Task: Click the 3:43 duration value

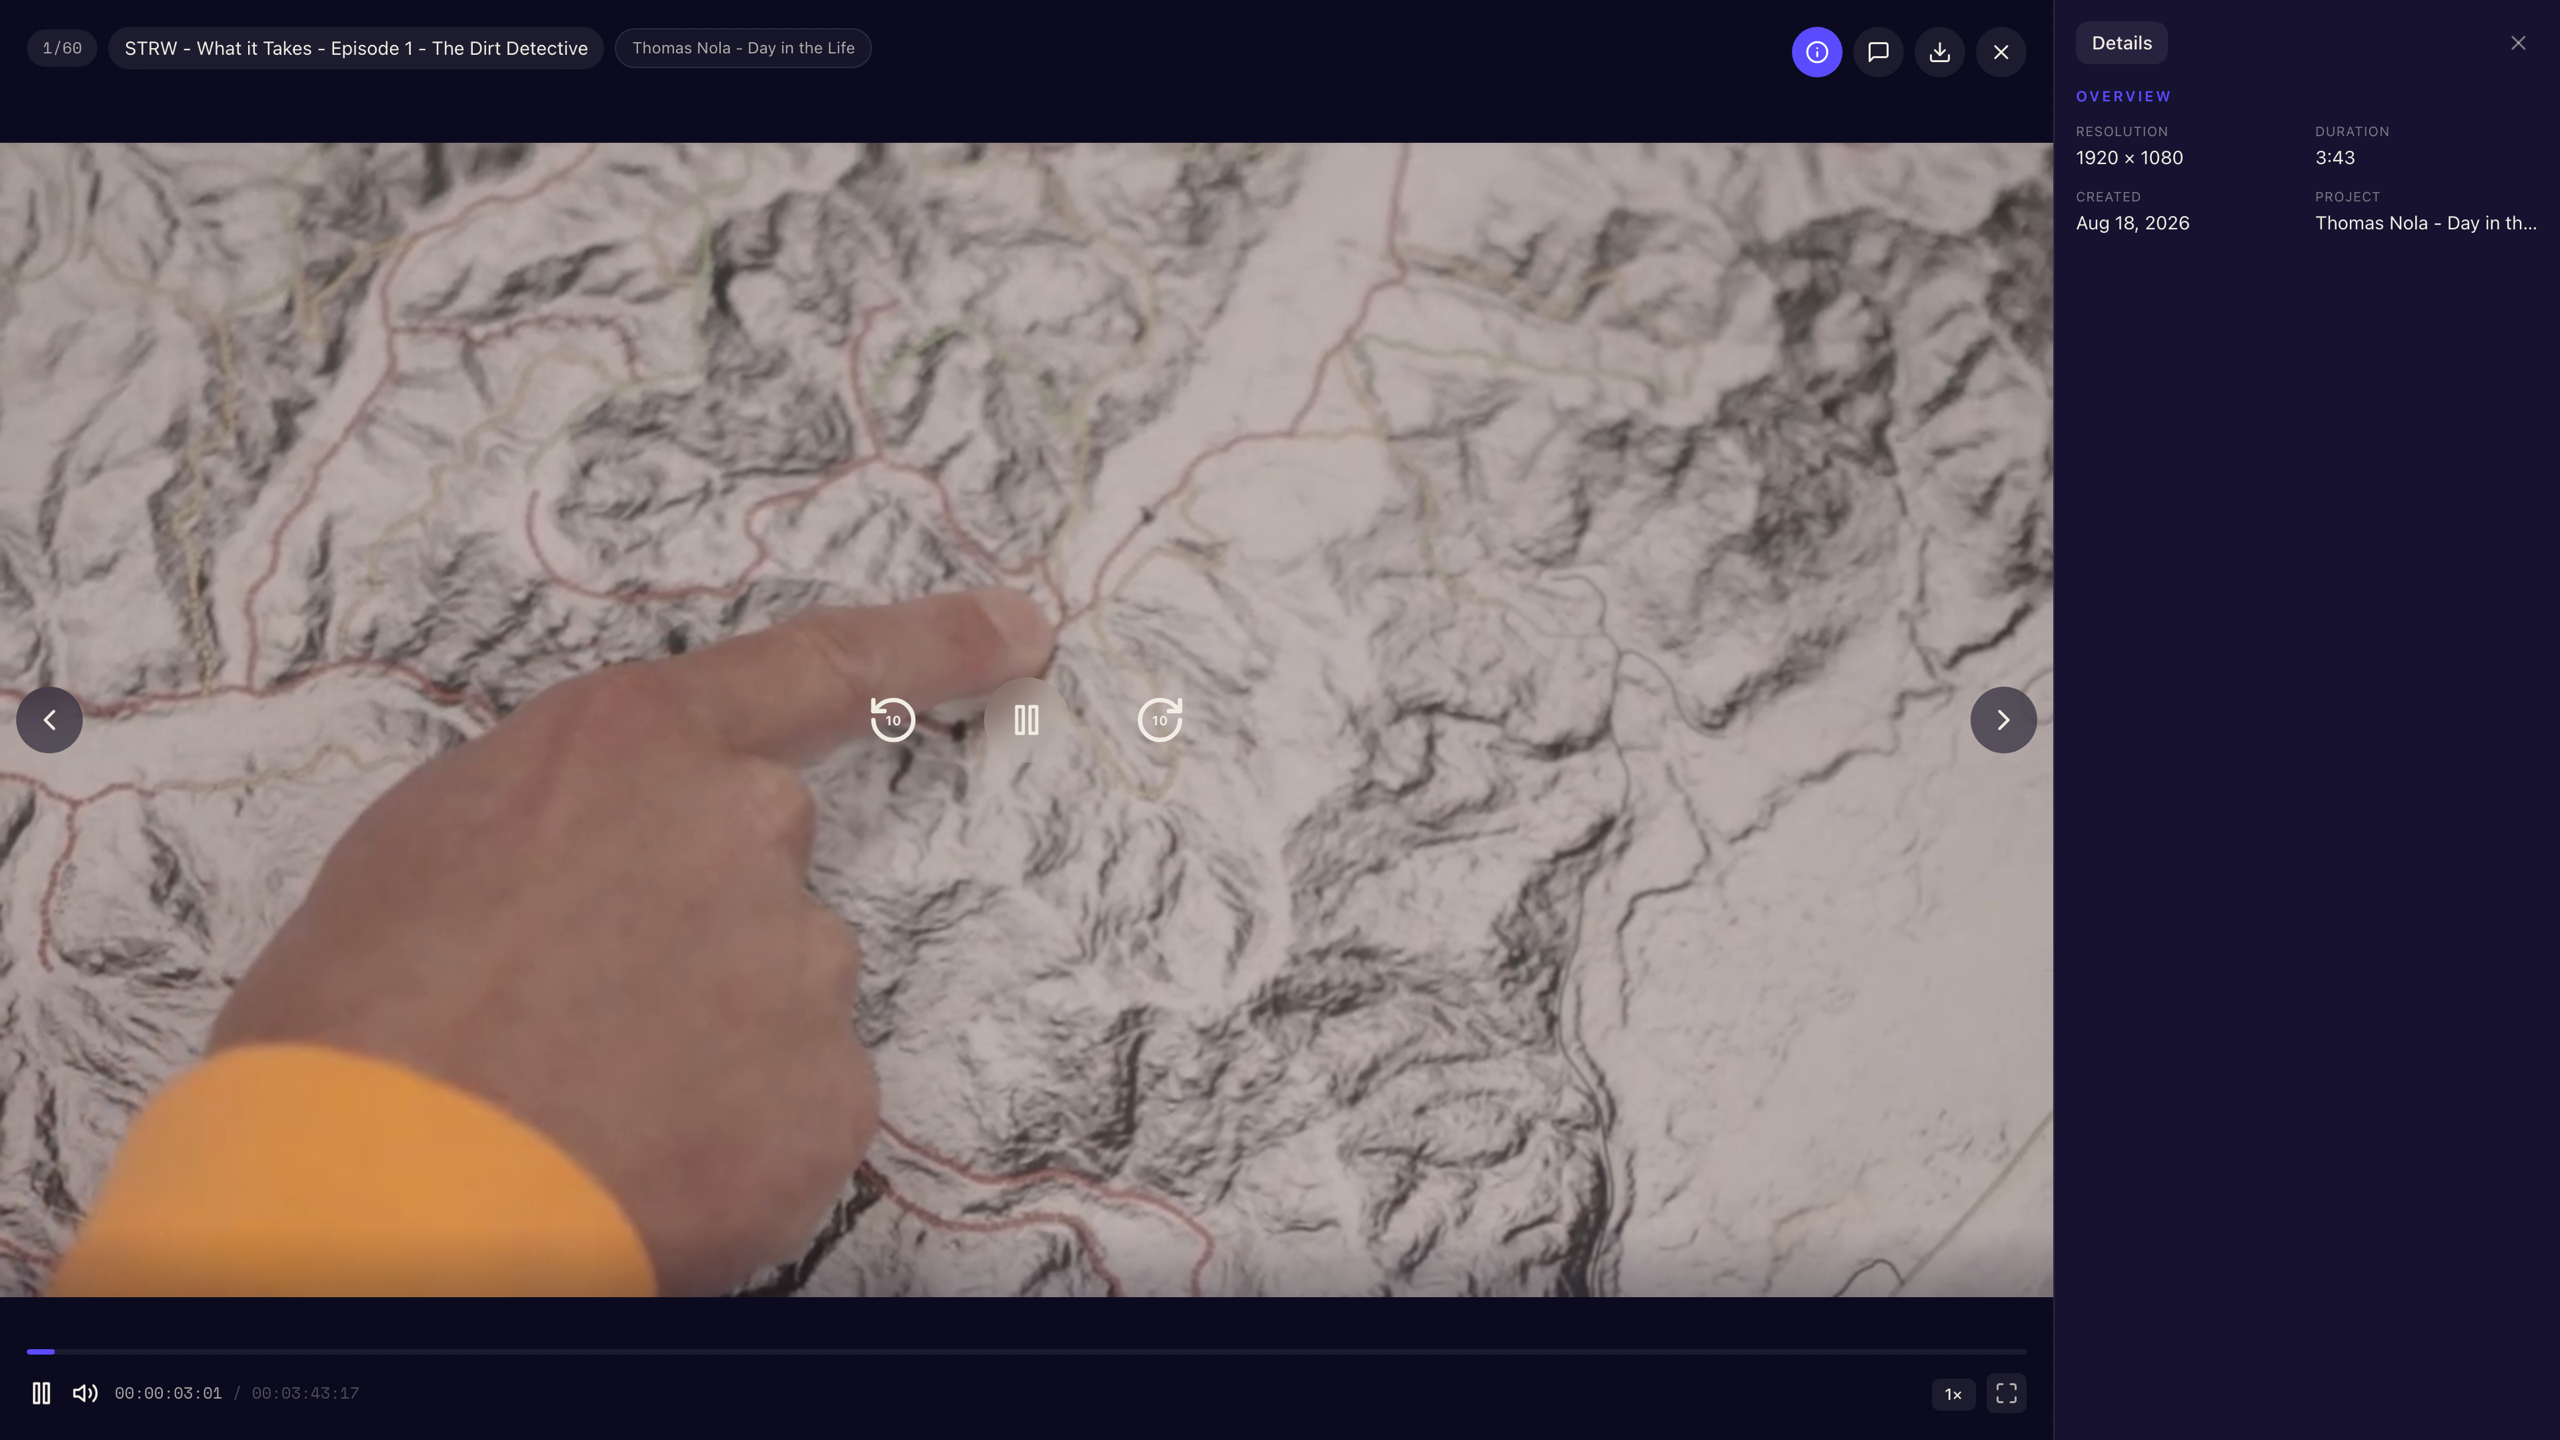Action: (x=2335, y=158)
